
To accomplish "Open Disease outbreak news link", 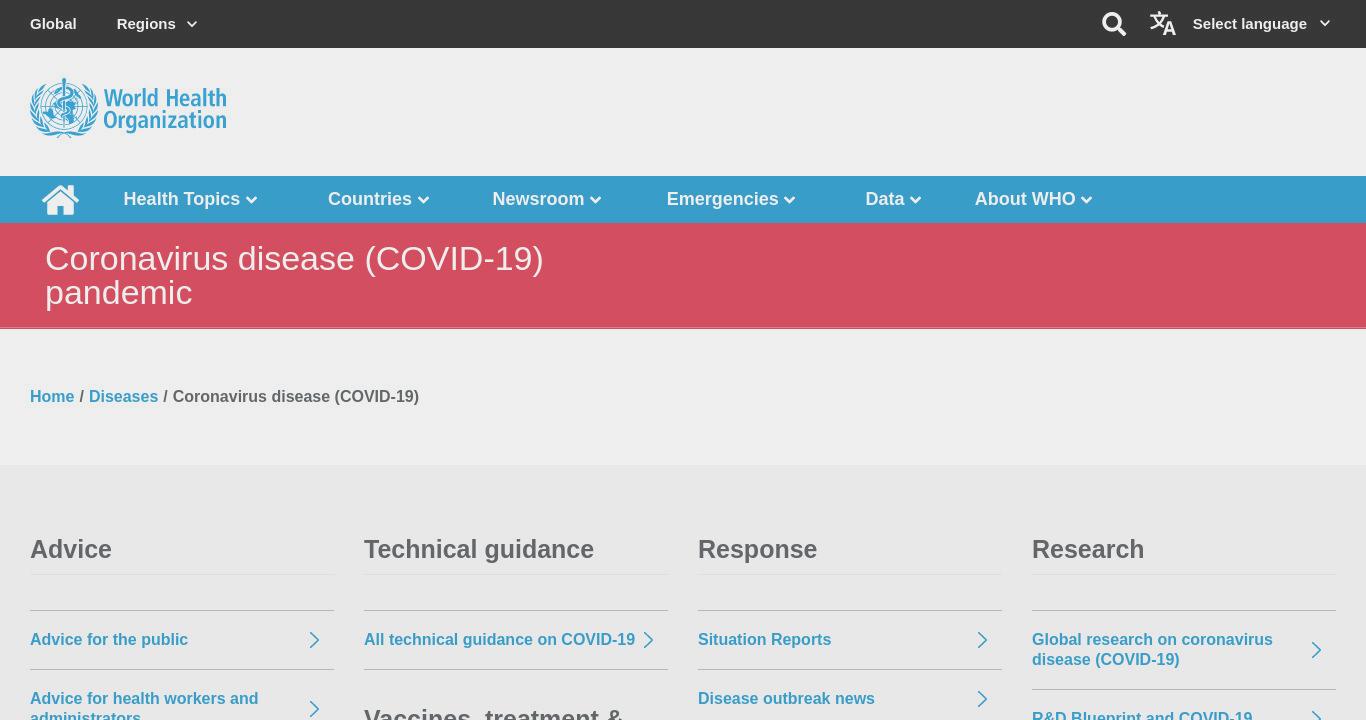I will [786, 699].
